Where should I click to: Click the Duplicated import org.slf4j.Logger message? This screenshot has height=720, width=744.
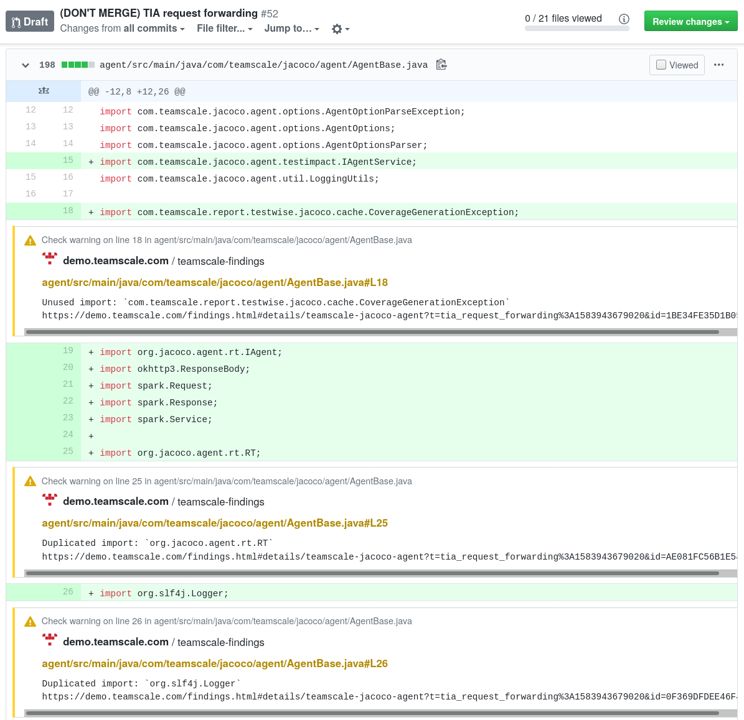[x=141, y=683]
